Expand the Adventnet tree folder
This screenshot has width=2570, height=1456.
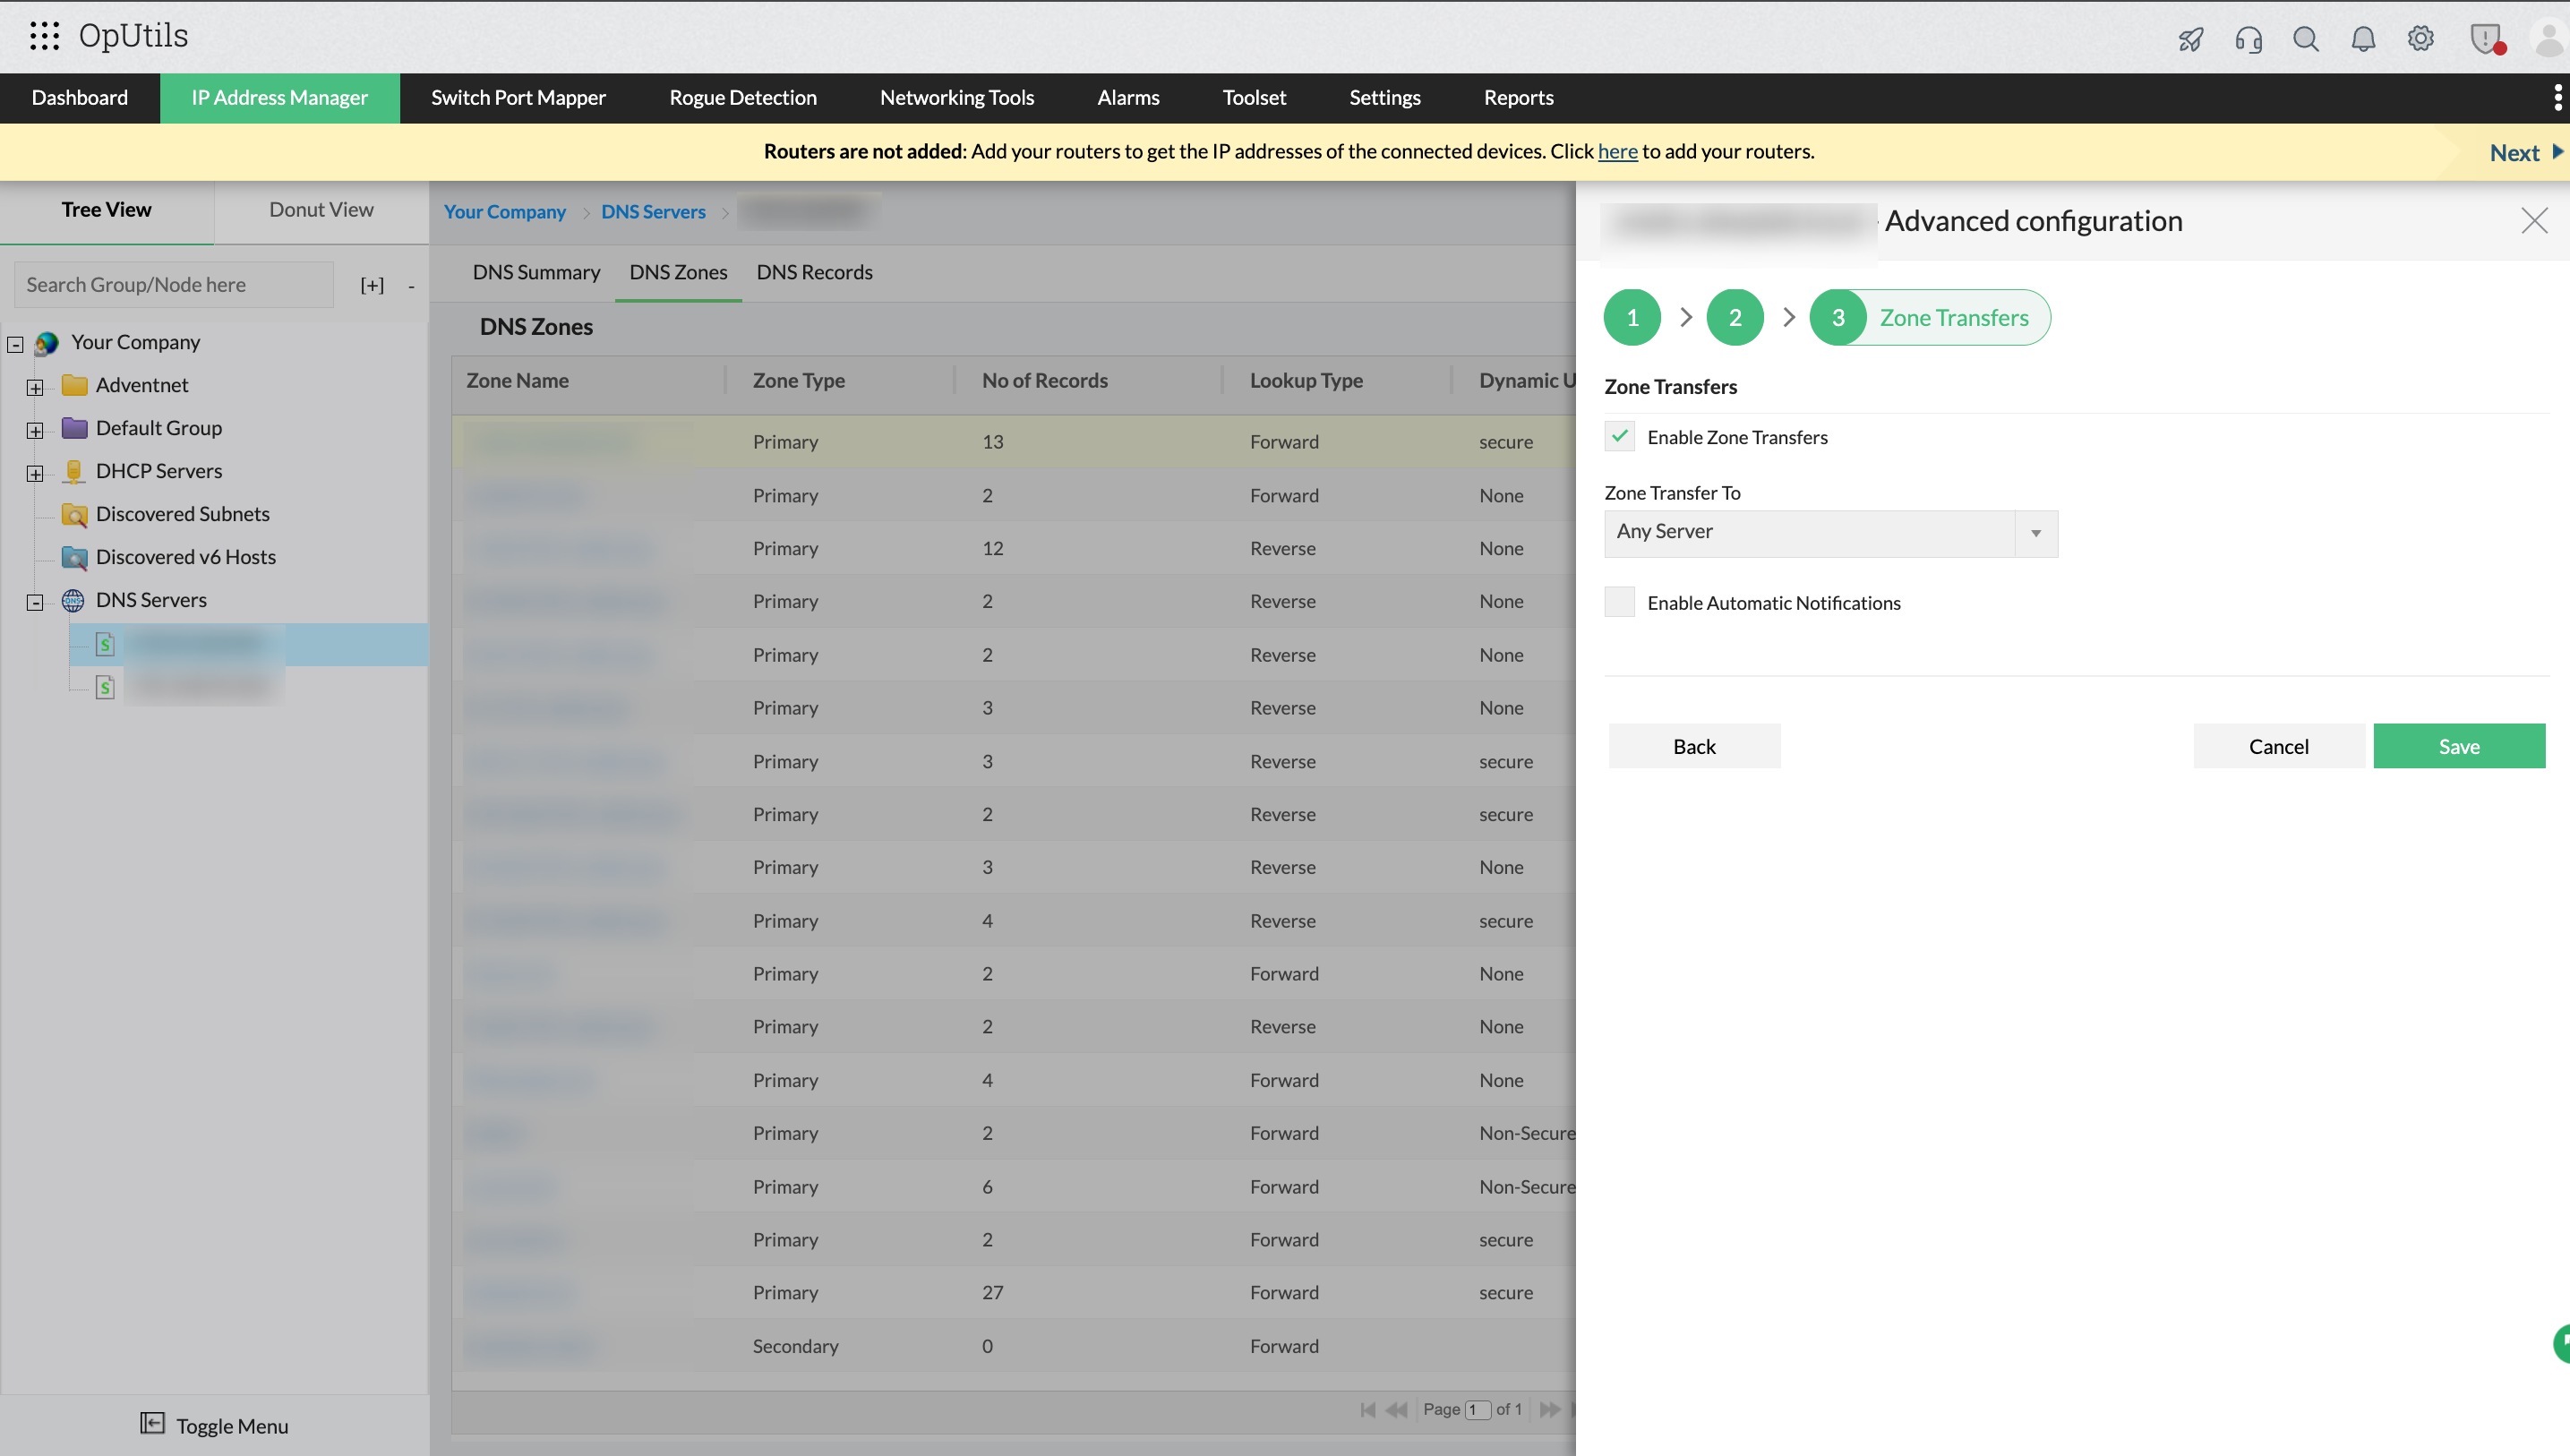(x=35, y=387)
